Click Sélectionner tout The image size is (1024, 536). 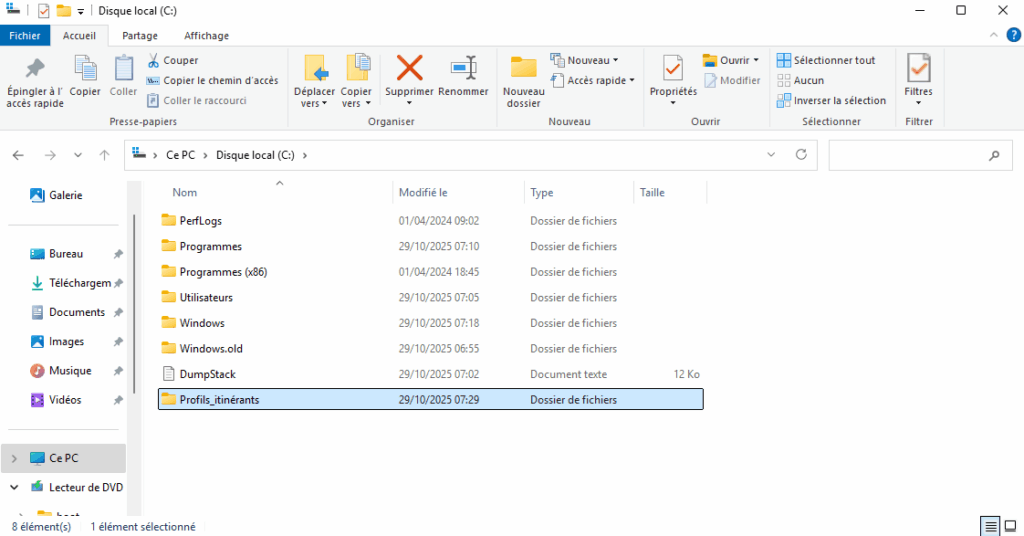827,60
